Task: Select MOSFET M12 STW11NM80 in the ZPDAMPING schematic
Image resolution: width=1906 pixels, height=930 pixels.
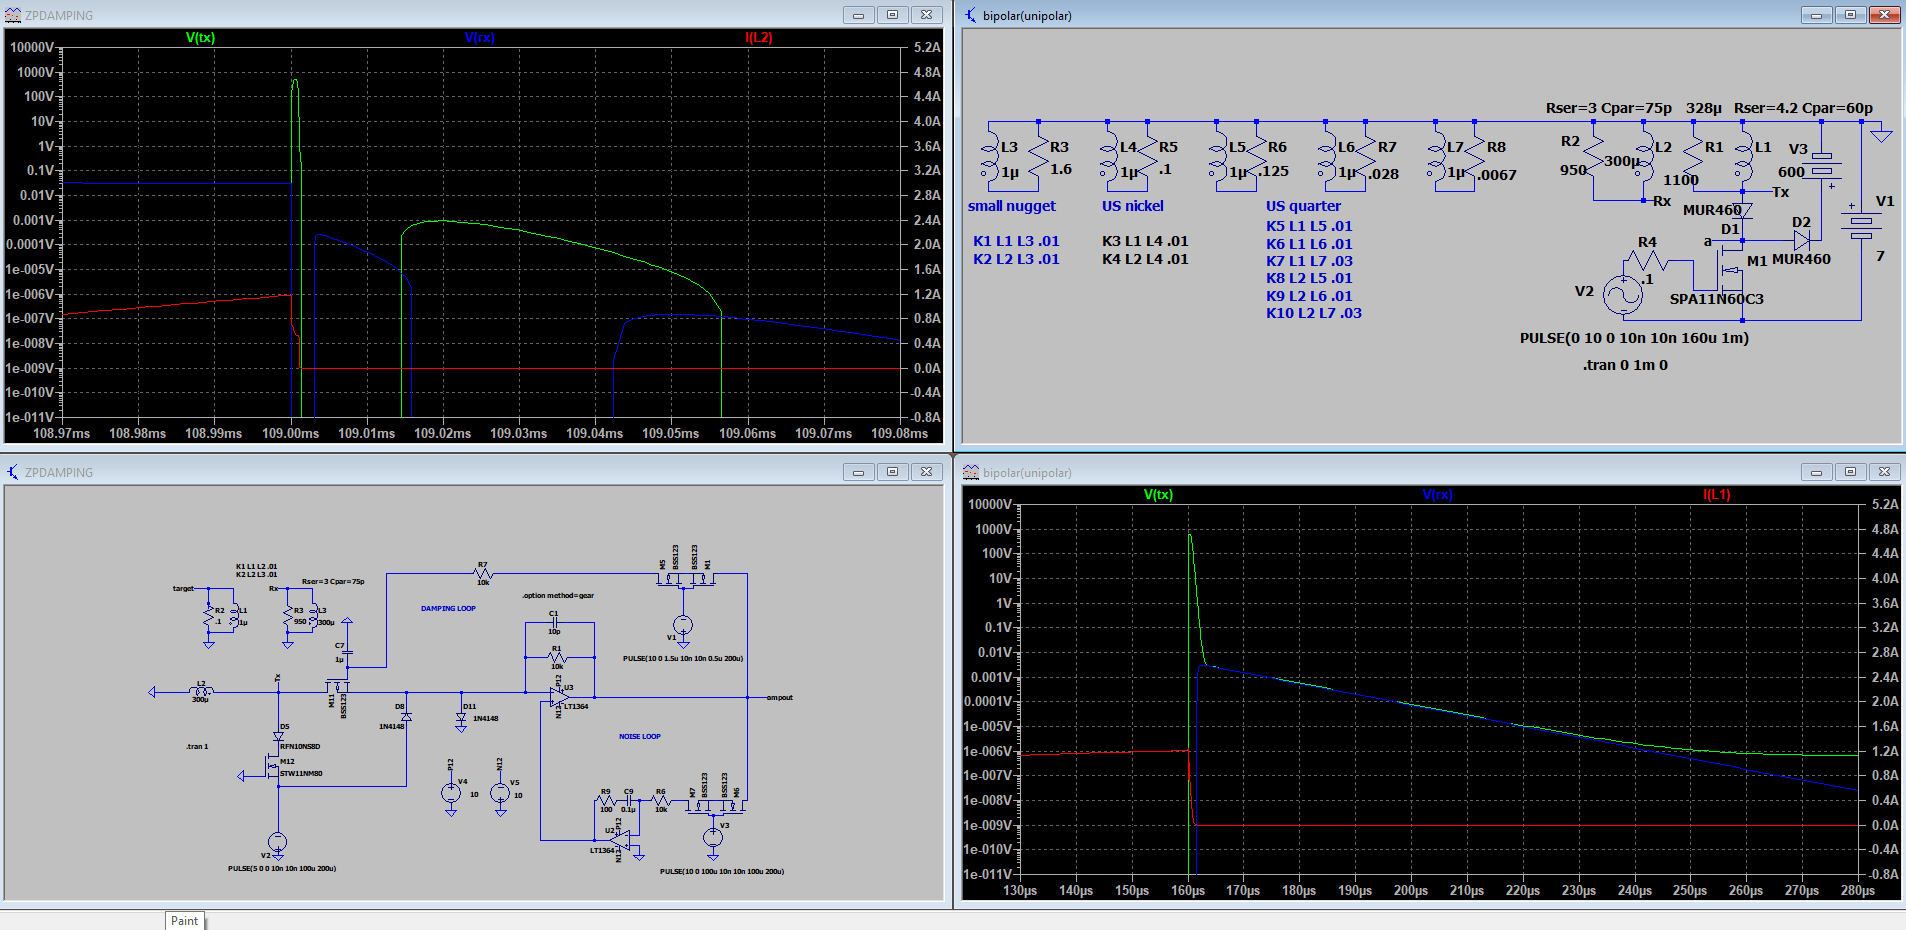Action: point(272,768)
